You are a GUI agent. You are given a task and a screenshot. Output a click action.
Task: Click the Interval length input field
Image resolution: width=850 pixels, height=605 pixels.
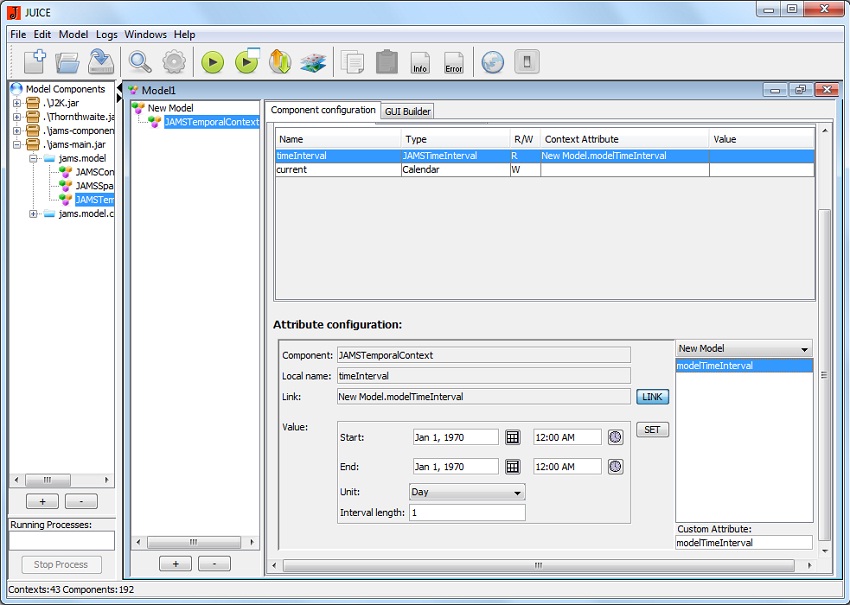467,512
